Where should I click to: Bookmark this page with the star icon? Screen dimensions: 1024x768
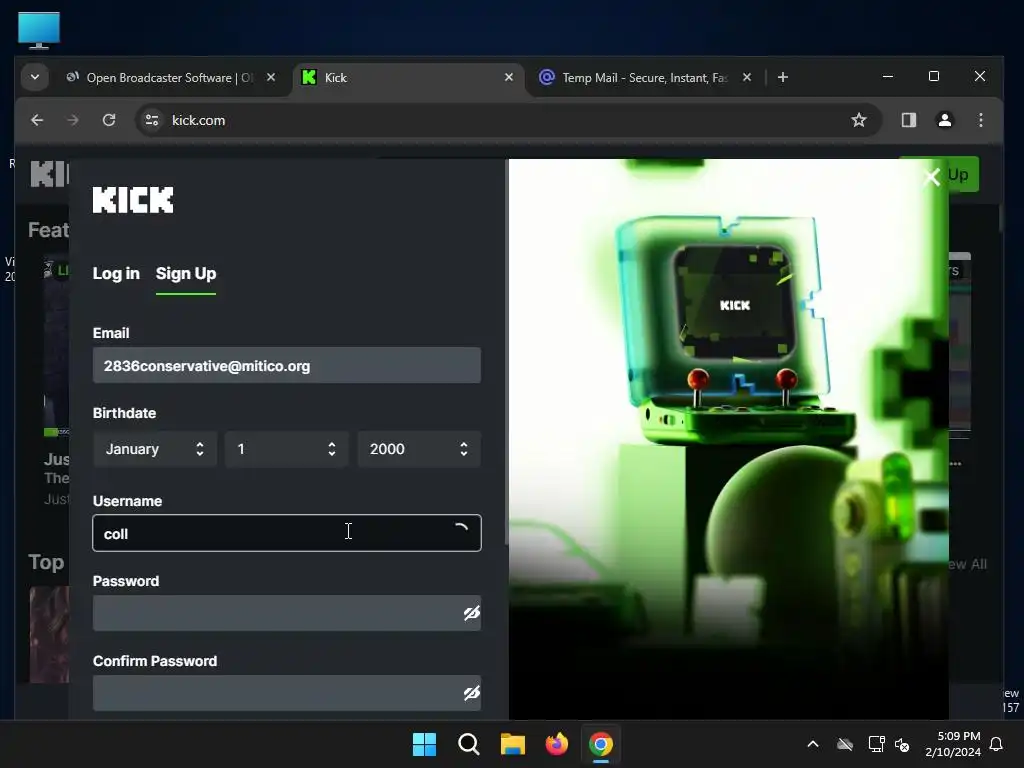click(x=859, y=120)
